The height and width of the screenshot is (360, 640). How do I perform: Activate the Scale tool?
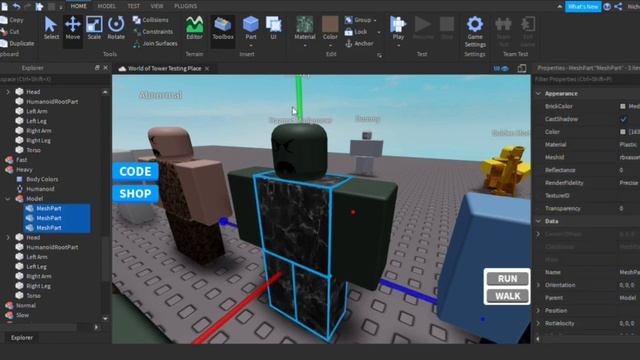tap(94, 28)
